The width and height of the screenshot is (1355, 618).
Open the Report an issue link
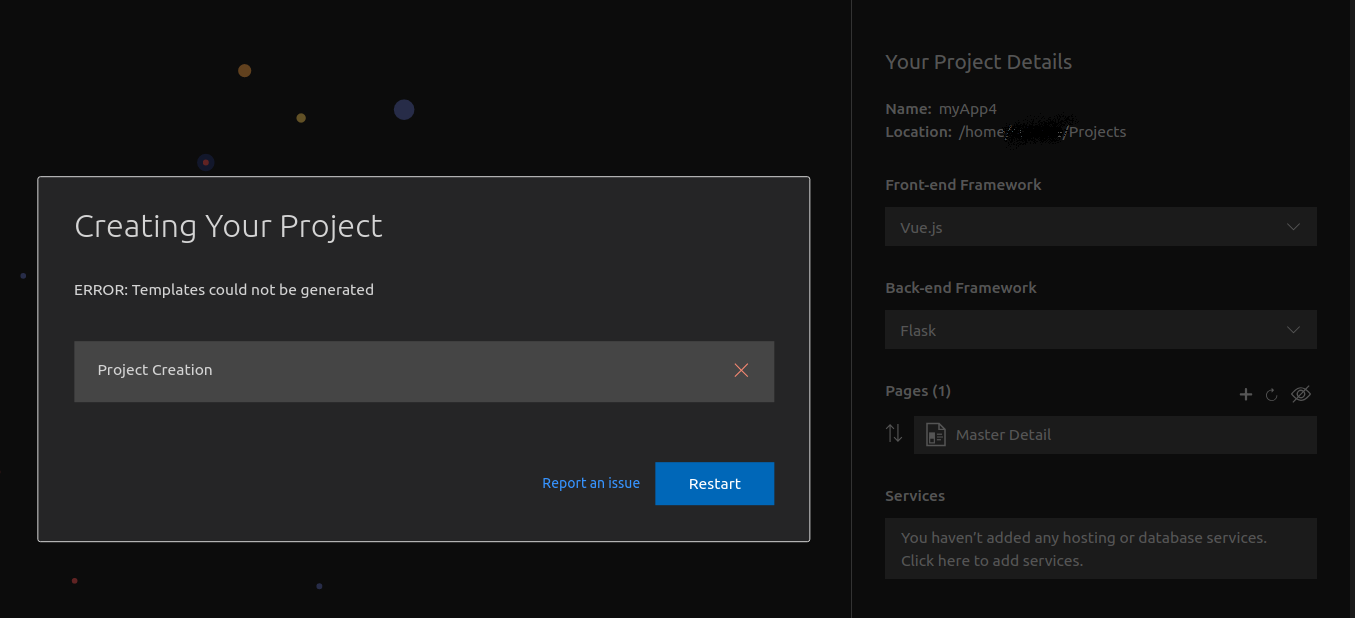click(x=591, y=483)
